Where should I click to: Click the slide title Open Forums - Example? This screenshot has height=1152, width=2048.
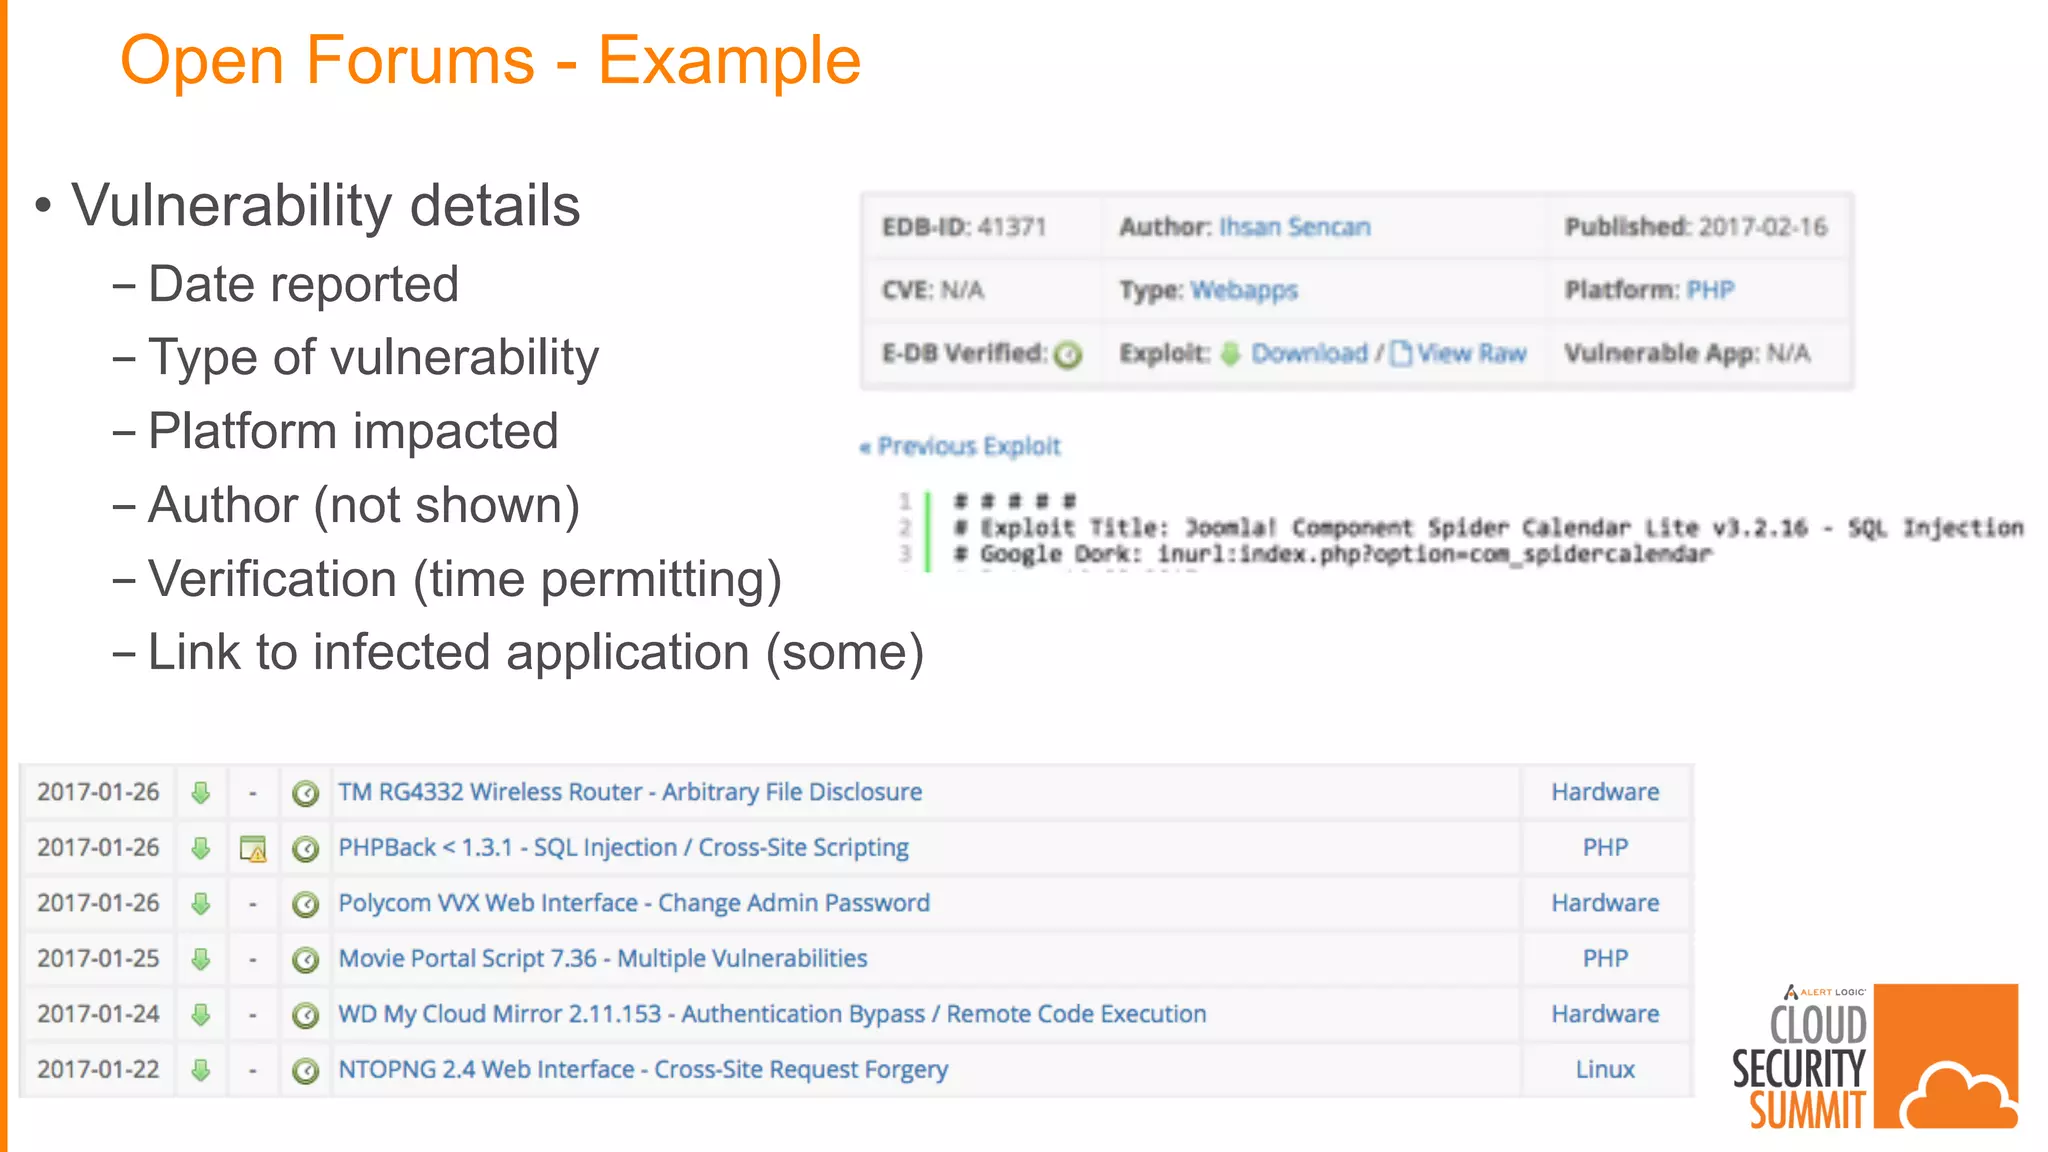tap(490, 60)
